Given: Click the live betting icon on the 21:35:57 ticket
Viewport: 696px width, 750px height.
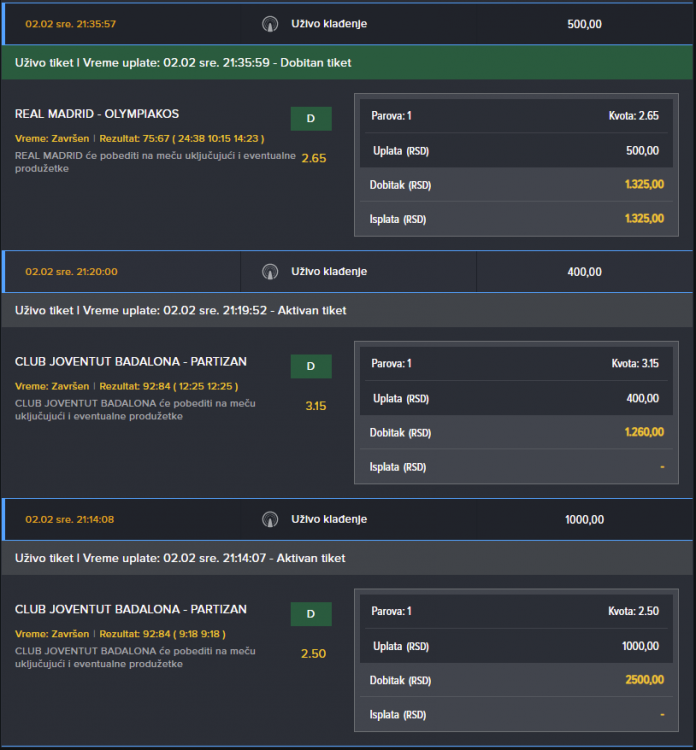Looking at the screenshot, I should pos(269,24).
